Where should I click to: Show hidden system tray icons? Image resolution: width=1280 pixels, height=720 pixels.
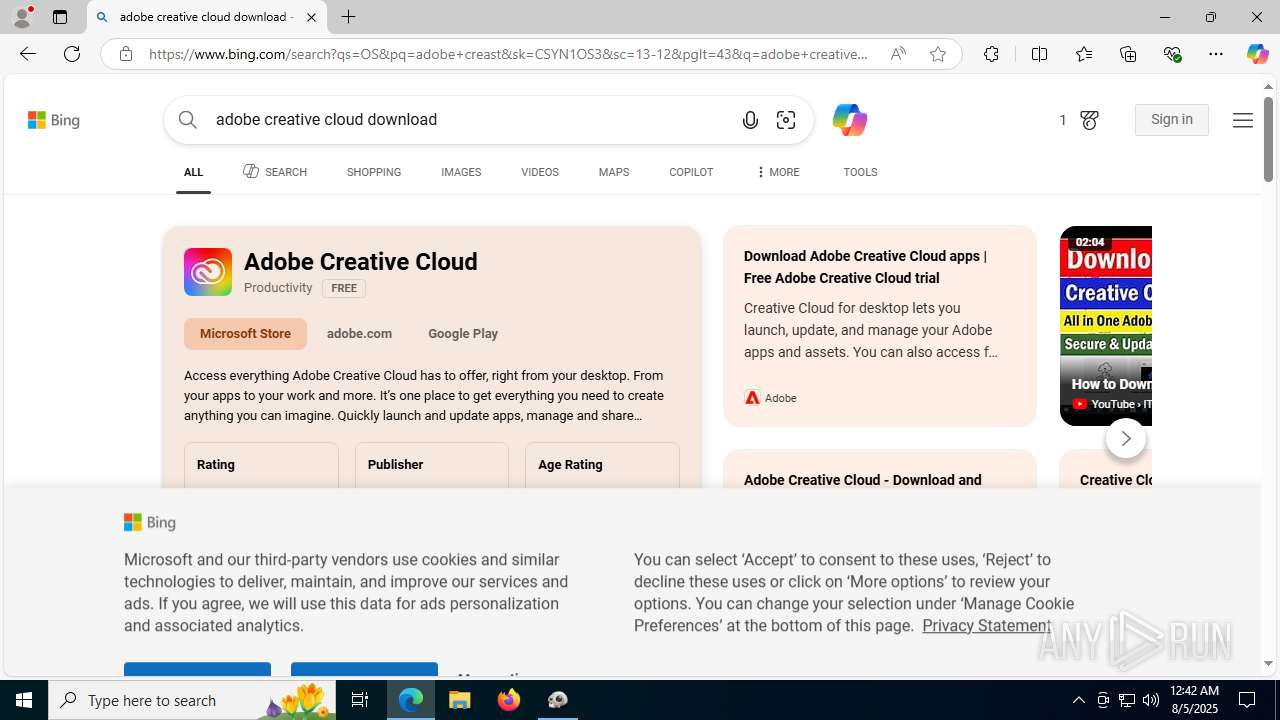pos(1078,700)
